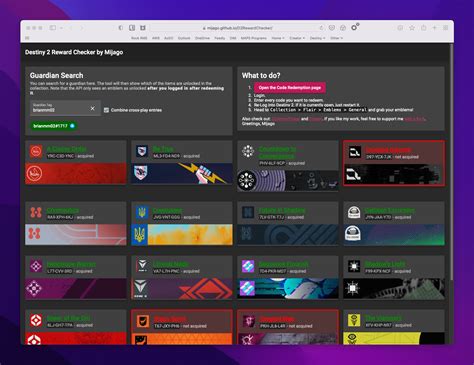Reload the page using the address bar icon
This screenshot has width=474, height=365.
pos(321,28)
